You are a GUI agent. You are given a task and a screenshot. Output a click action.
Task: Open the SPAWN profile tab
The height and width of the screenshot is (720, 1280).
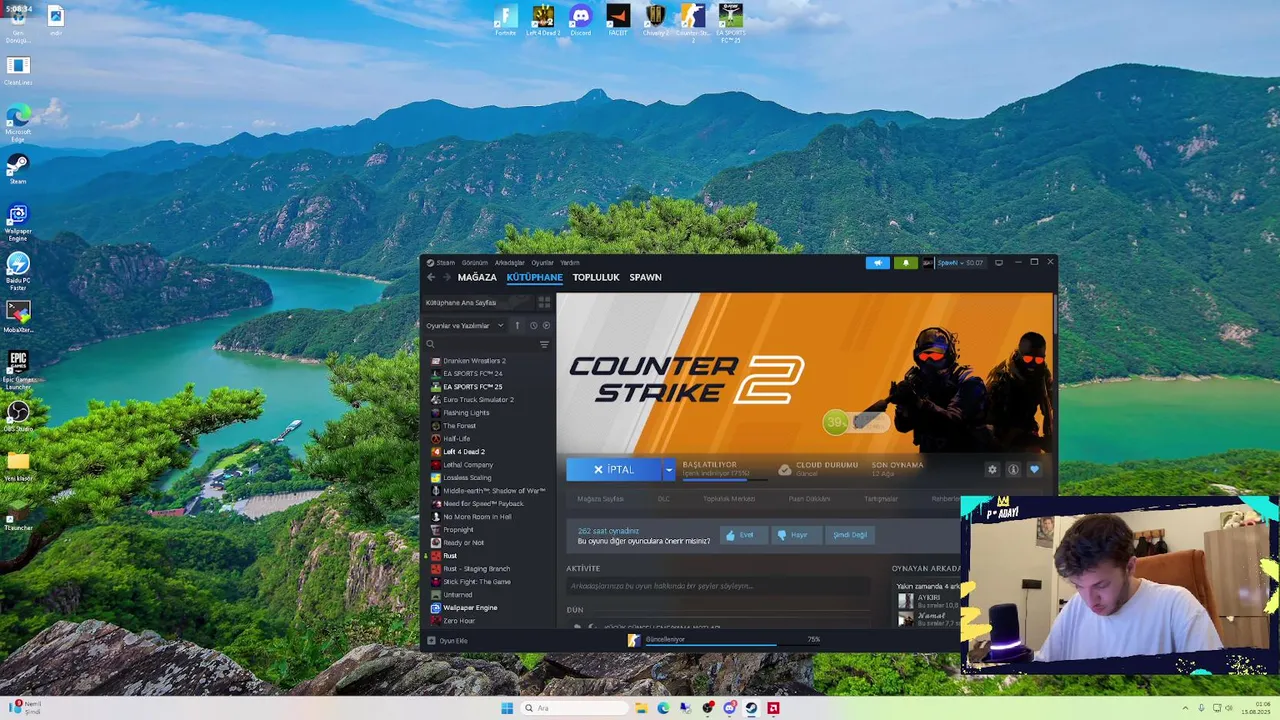click(x=645, y=277)
